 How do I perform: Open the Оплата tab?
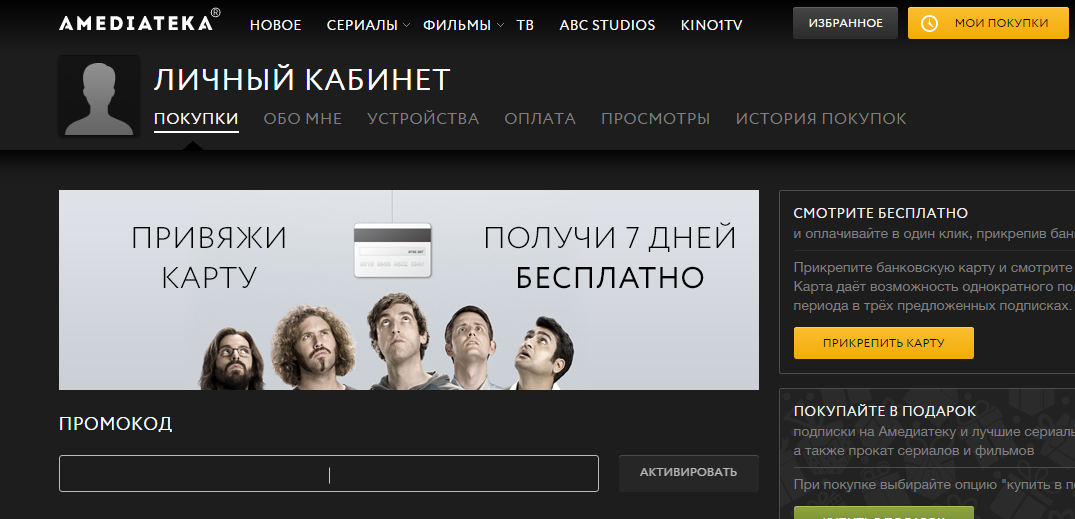pos(540,119)
